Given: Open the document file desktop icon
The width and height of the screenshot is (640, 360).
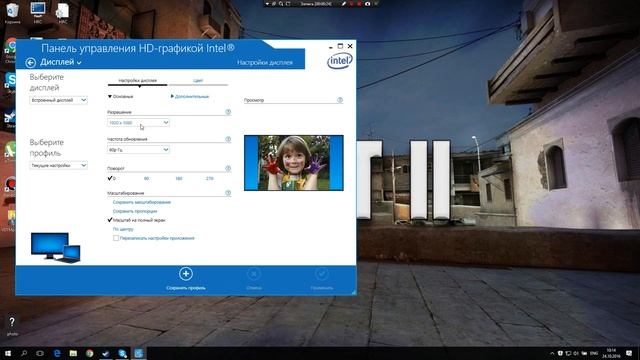Looking at the screenshot, I should [x=63, y=13].
